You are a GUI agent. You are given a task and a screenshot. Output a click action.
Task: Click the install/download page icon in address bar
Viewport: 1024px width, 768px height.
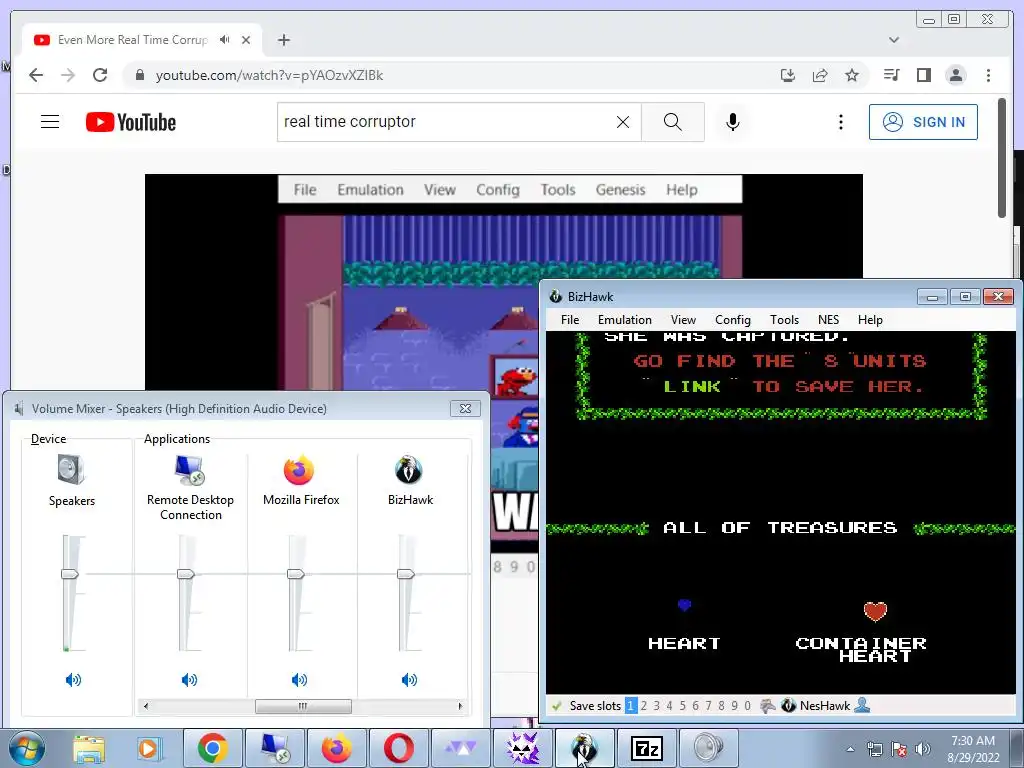click(x=788, y=75)
